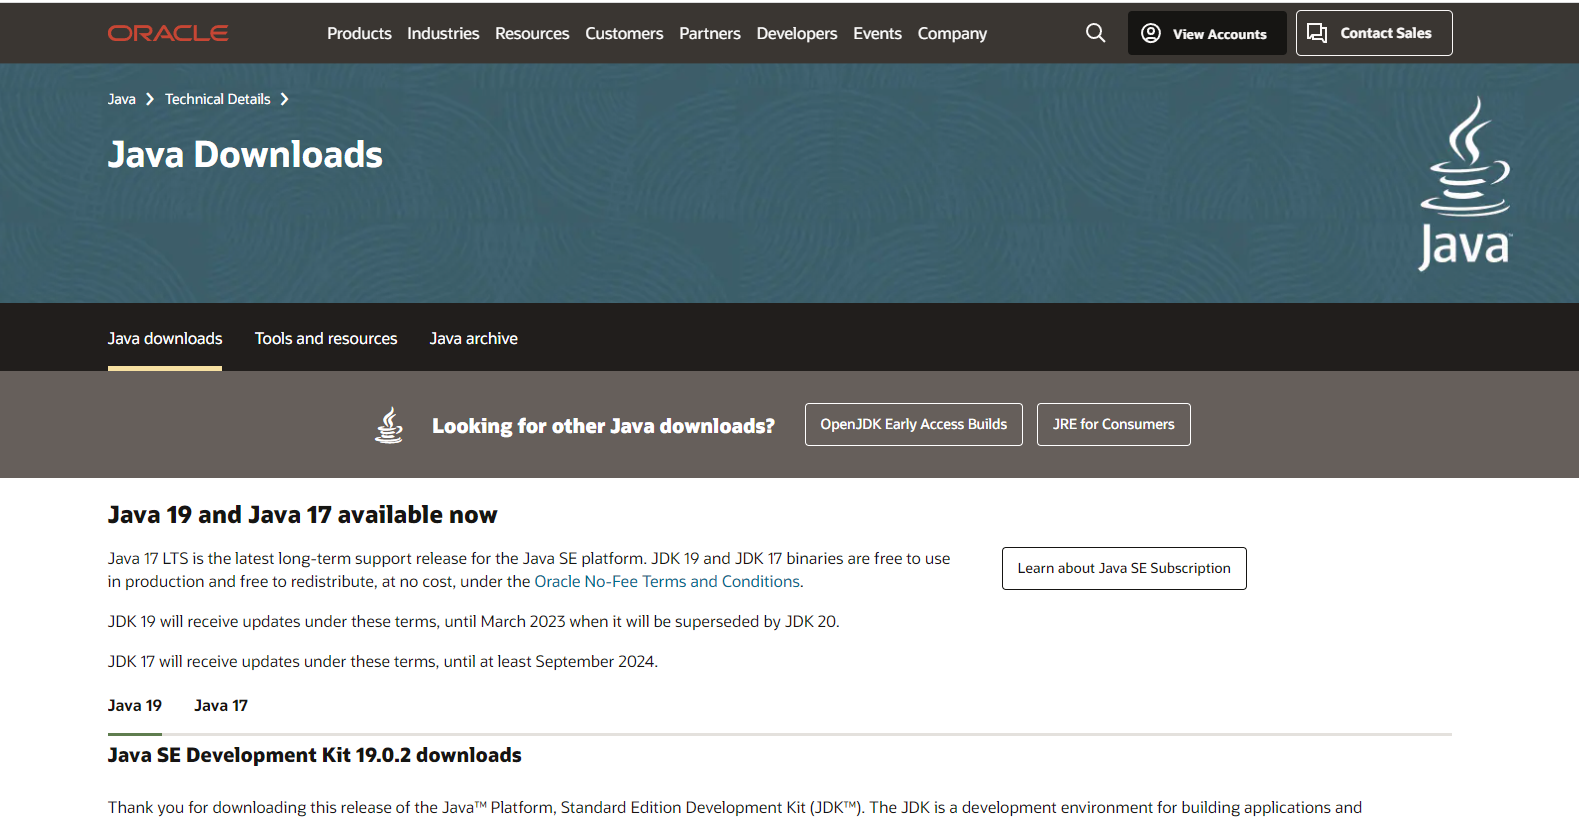Click the Looking for other Java downloads? text

[x=603, y=426]
